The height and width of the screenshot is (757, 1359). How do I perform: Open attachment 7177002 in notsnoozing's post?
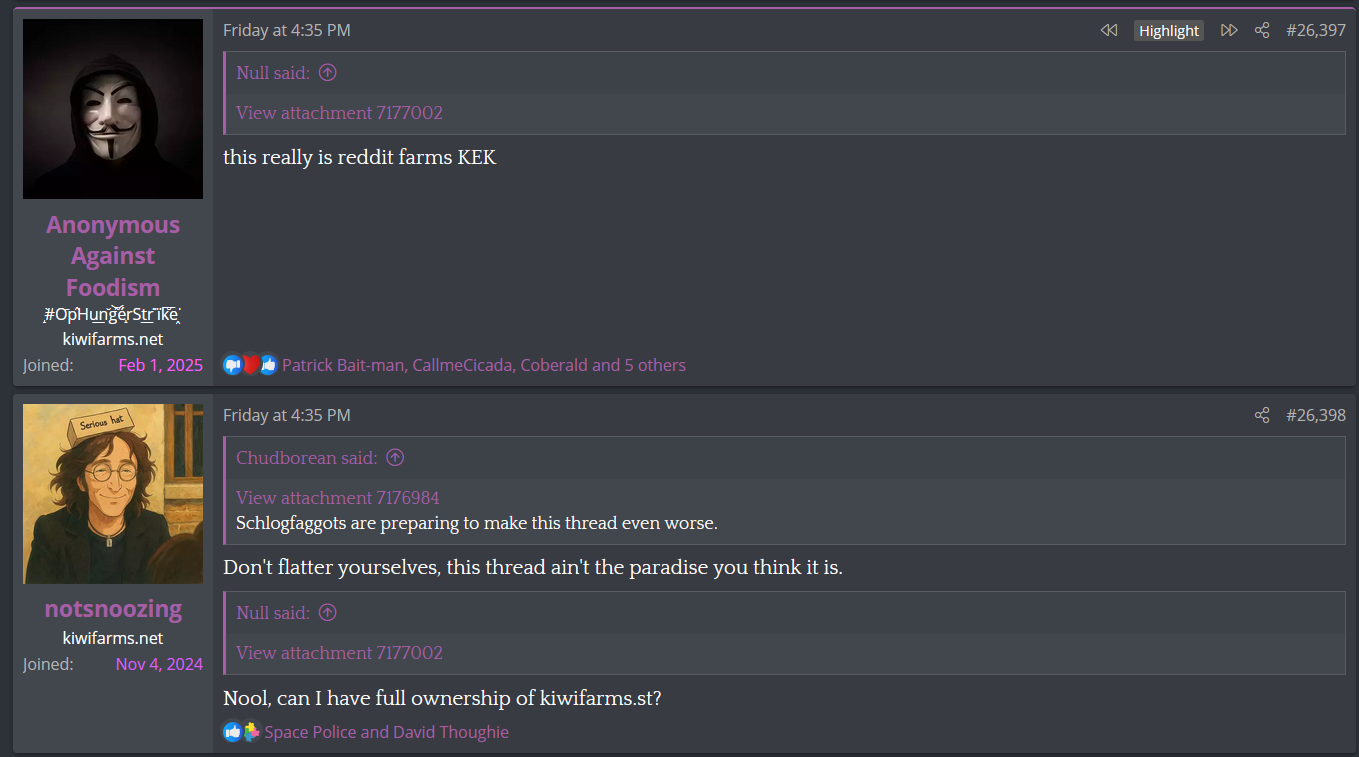pos(339,653)
